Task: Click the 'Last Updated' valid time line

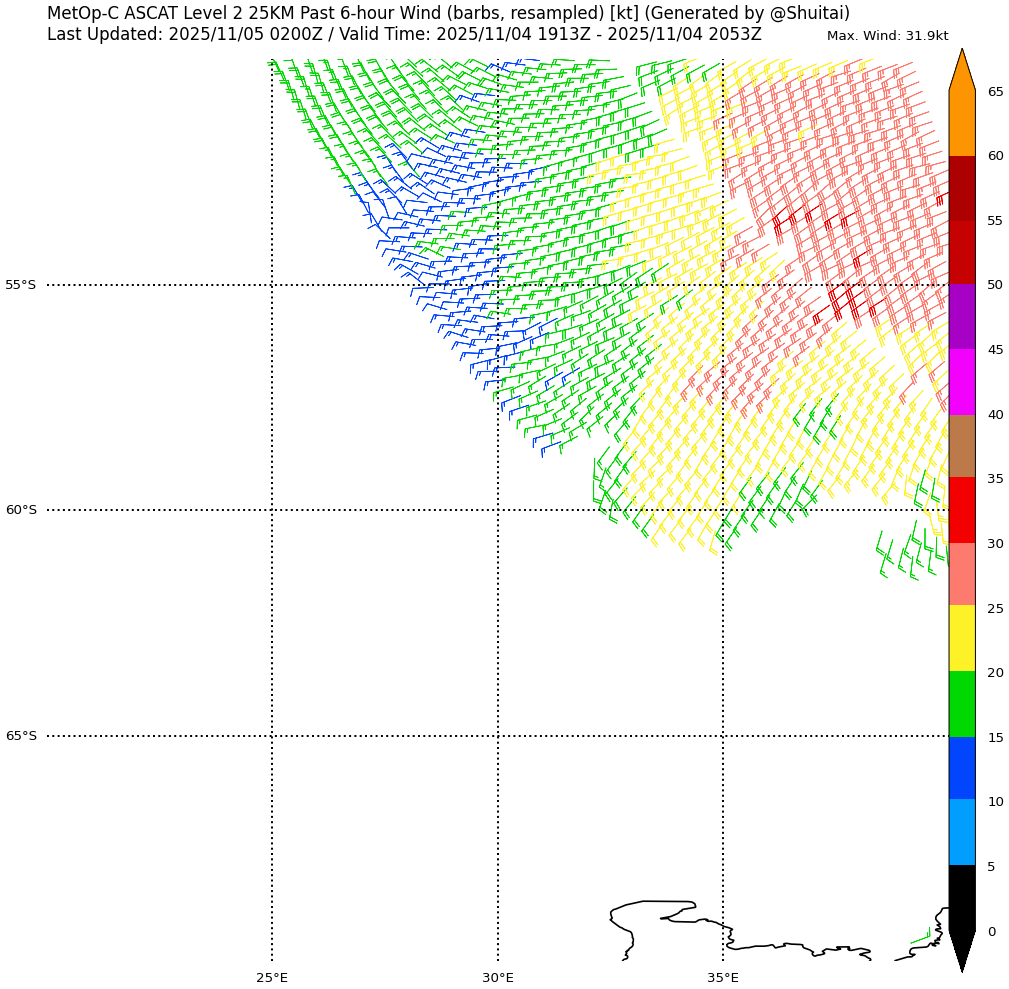Action: 404,35
